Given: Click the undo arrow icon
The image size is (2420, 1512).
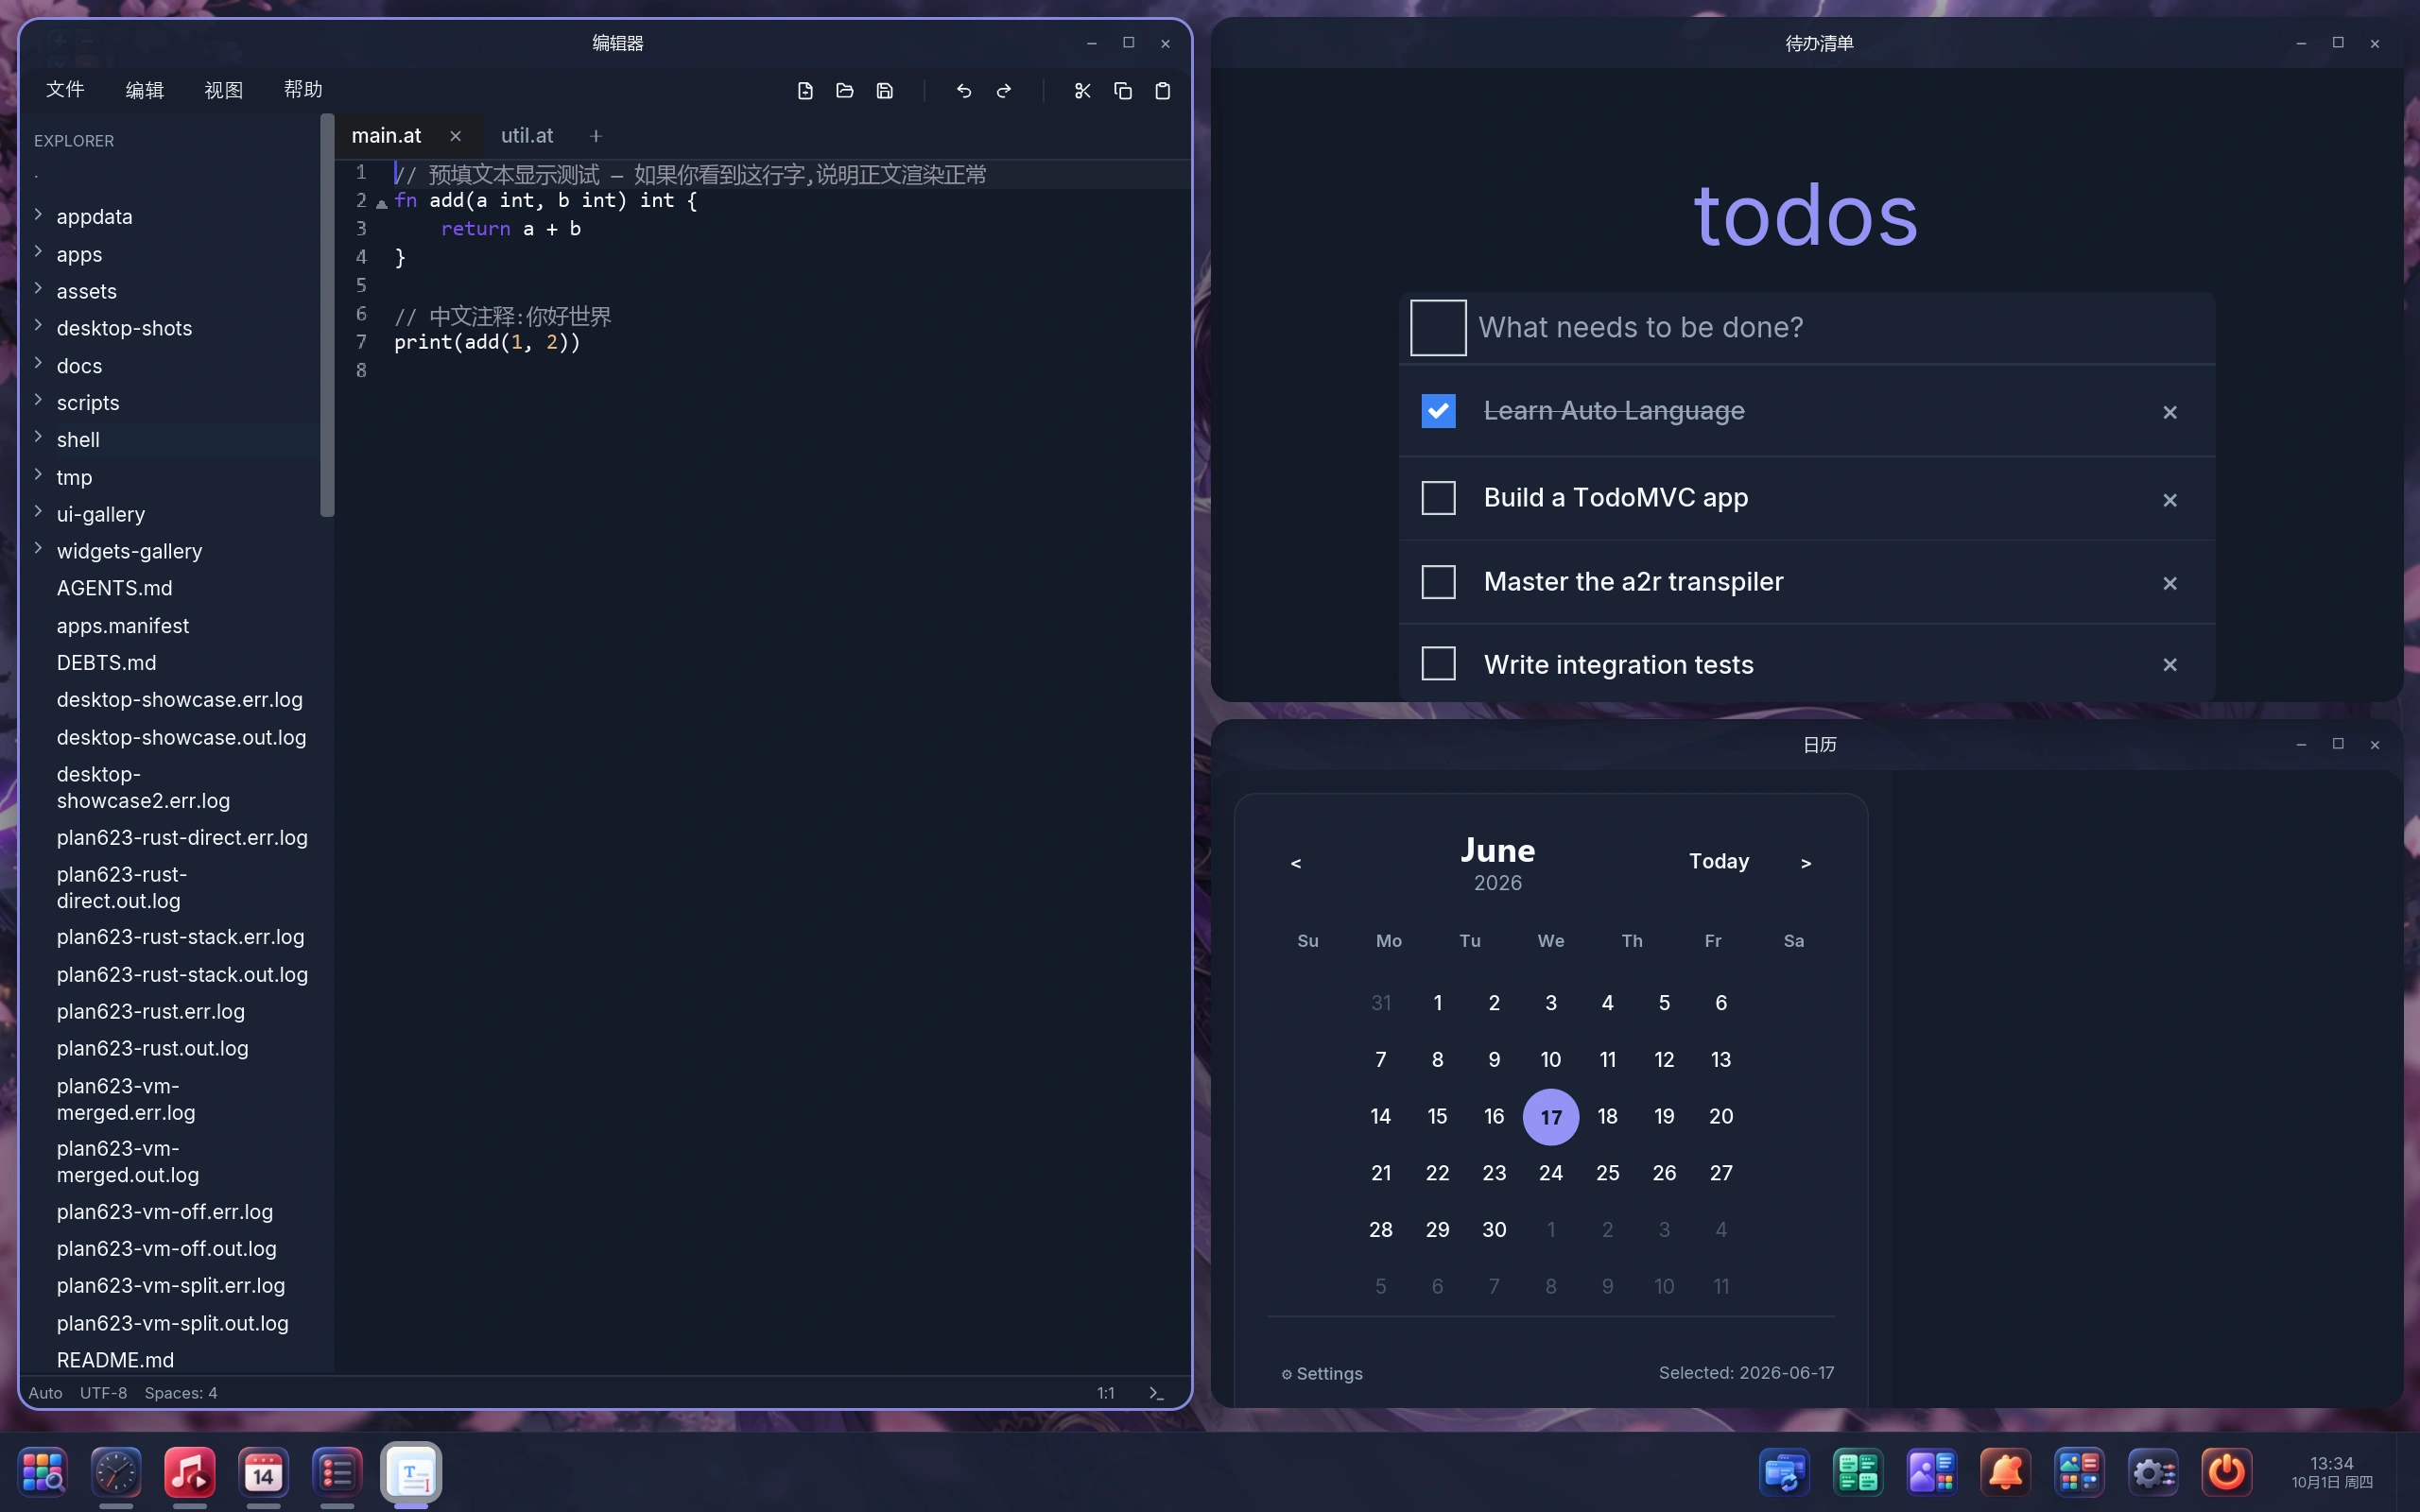Looking at the screenshot, I should (964, 91).
